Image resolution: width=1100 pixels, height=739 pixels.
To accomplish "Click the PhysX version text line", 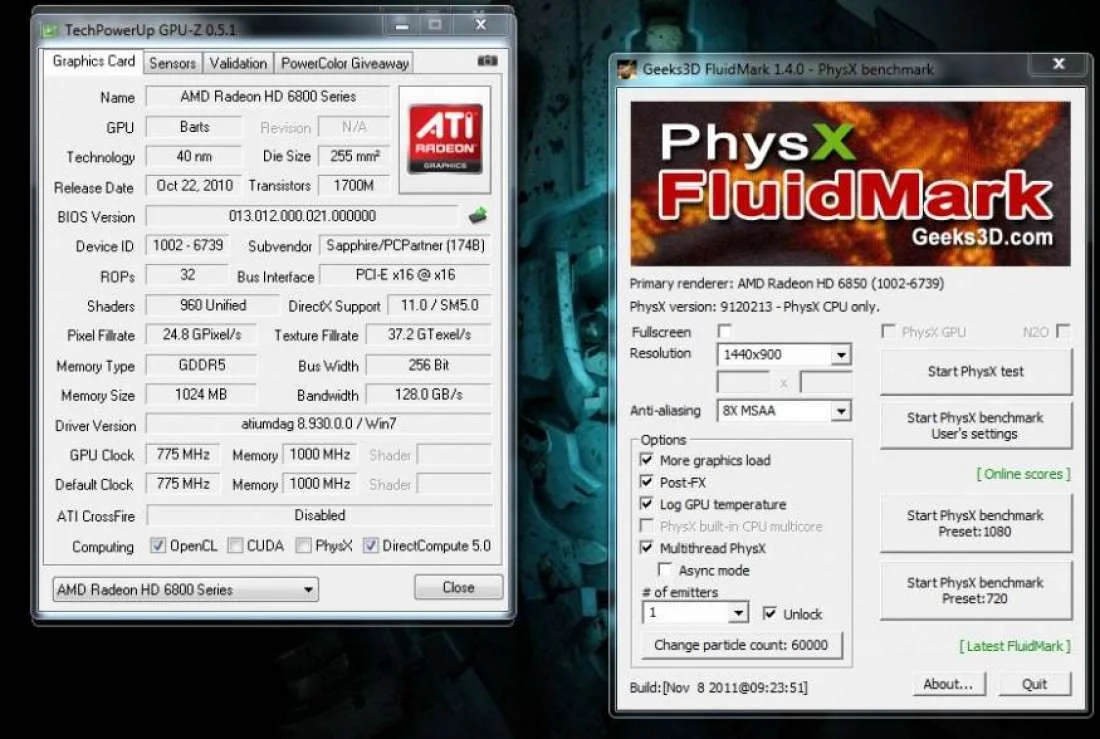I will (x=754, y=307).
